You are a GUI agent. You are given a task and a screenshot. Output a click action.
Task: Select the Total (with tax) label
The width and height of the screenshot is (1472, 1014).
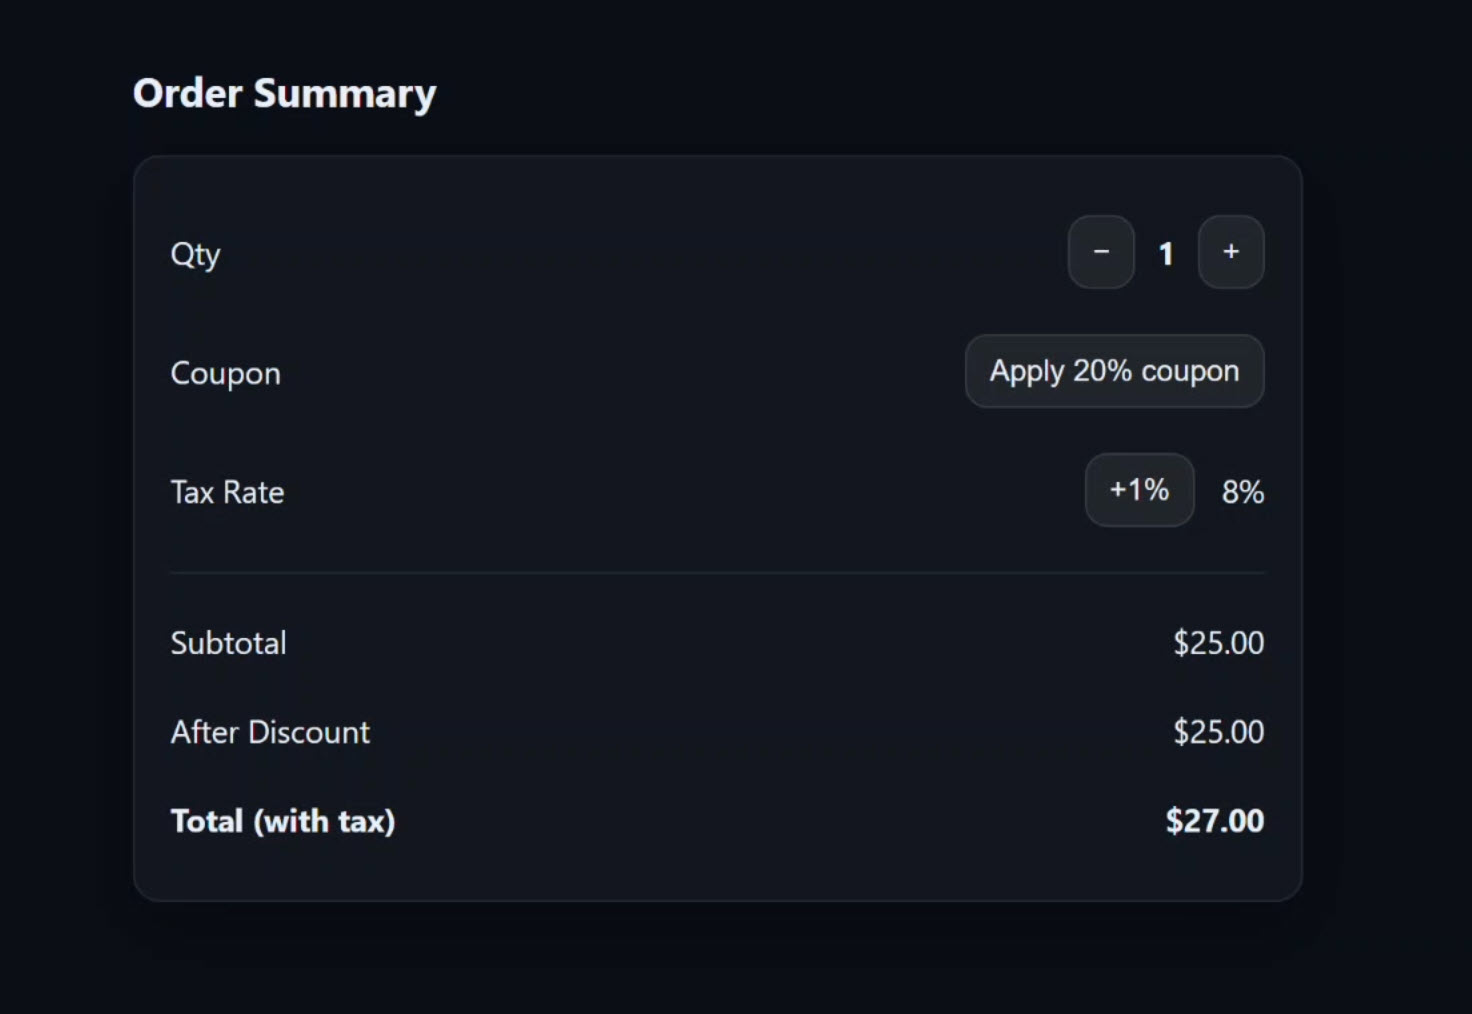click(283, 821)
